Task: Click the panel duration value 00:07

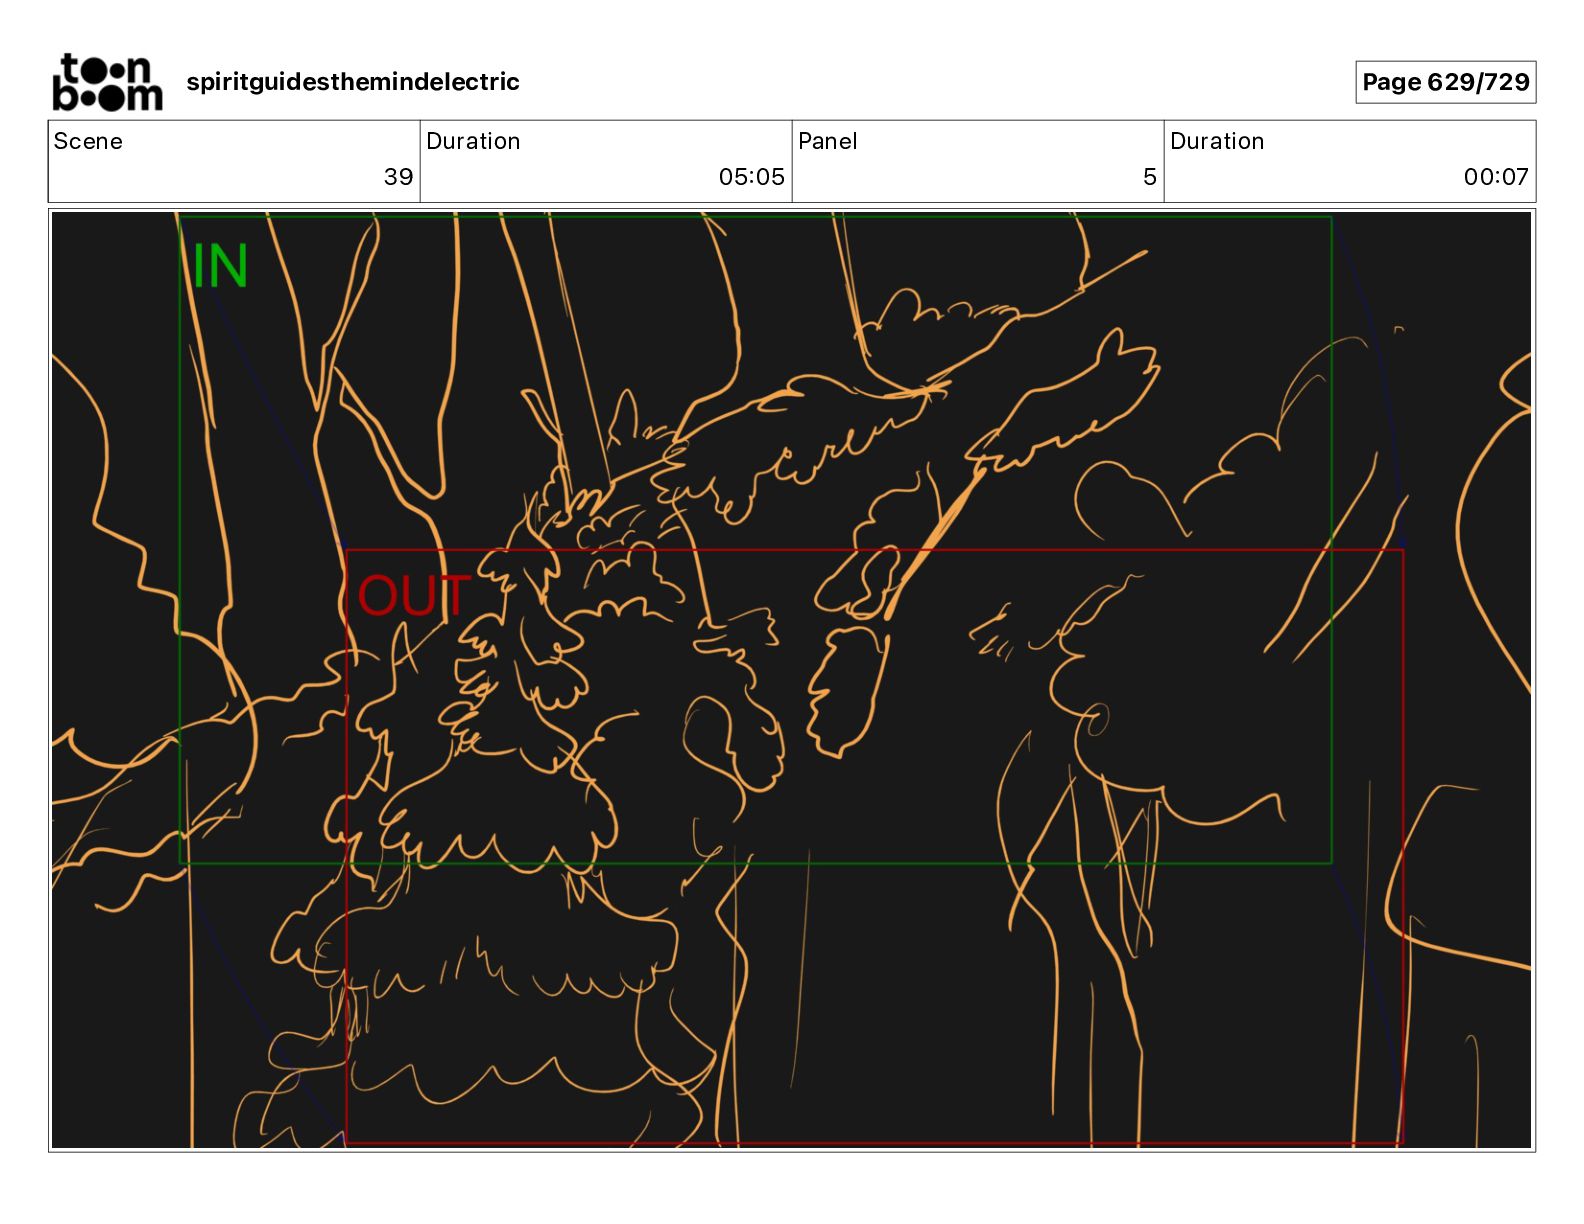Action: [x=1496, y=177]
